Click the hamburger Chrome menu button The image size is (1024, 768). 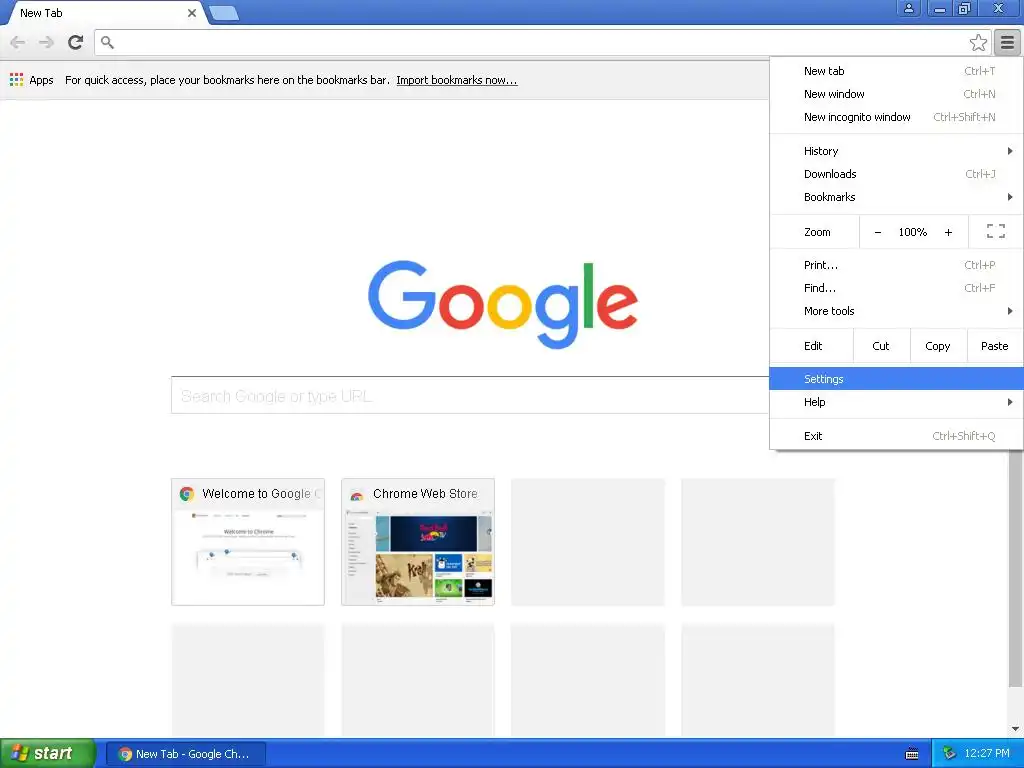pyautogui.click(x=1007, y=42)
